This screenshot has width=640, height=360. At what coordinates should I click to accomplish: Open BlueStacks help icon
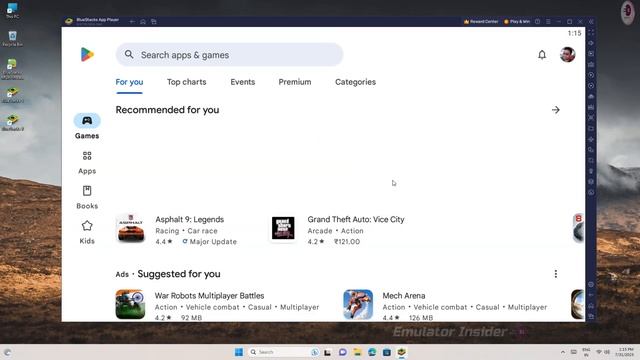(x=538, y=22)
